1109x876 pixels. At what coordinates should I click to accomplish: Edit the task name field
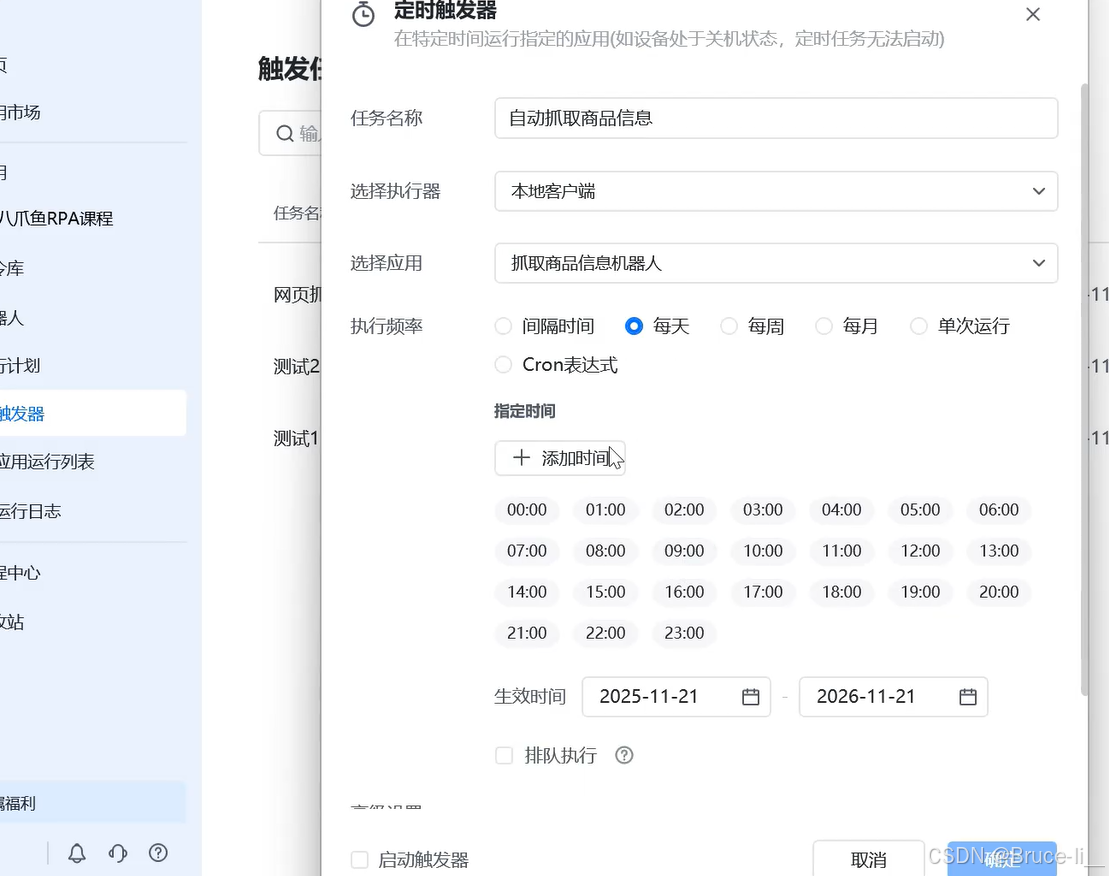click(776, 118)
